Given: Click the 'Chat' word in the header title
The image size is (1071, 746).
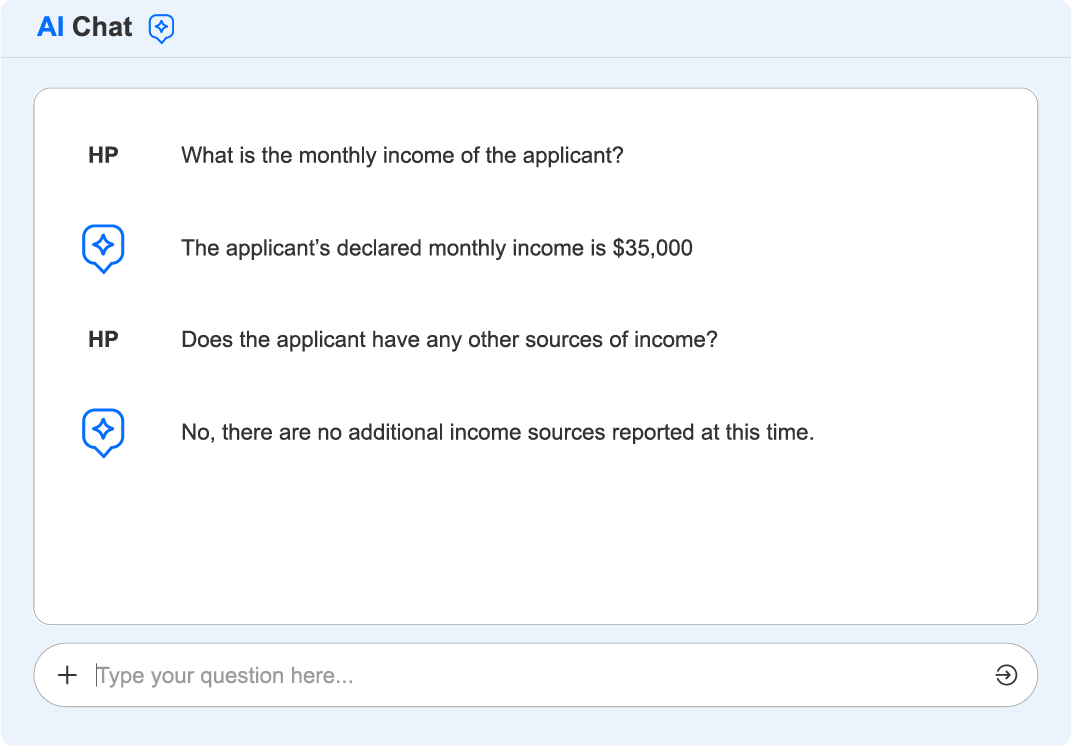Looking at the screenshot, I should pyautogui.click(x=102, y=28).
